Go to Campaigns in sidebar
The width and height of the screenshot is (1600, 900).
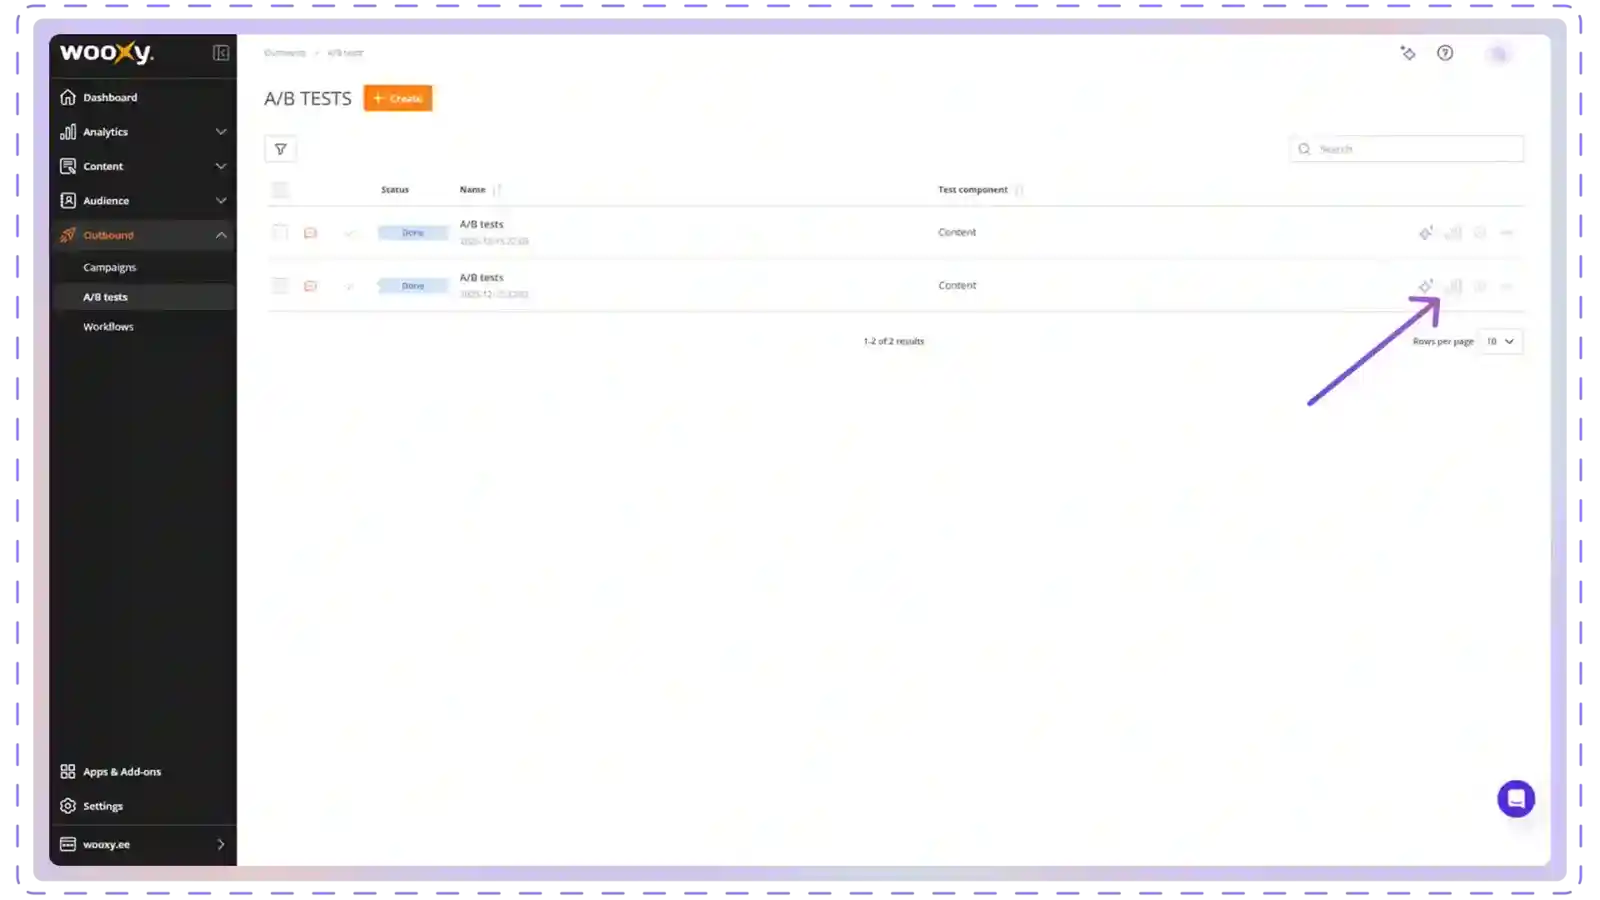click(x=110, y=268)
